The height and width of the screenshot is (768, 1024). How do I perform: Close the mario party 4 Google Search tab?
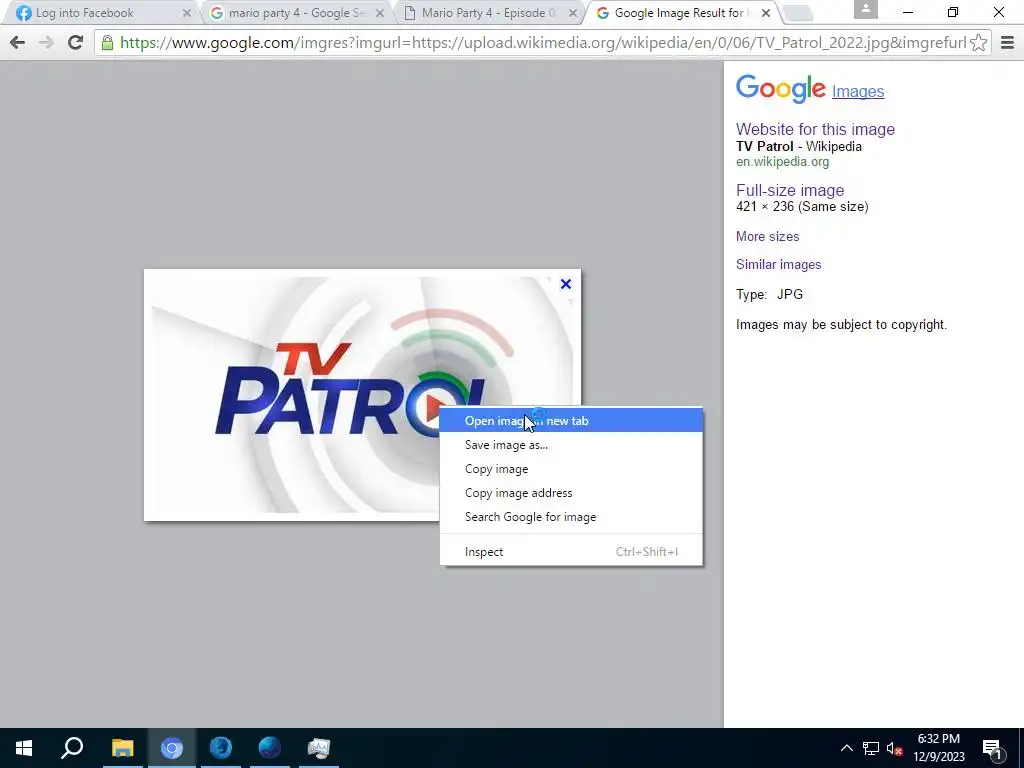(379, 12)
